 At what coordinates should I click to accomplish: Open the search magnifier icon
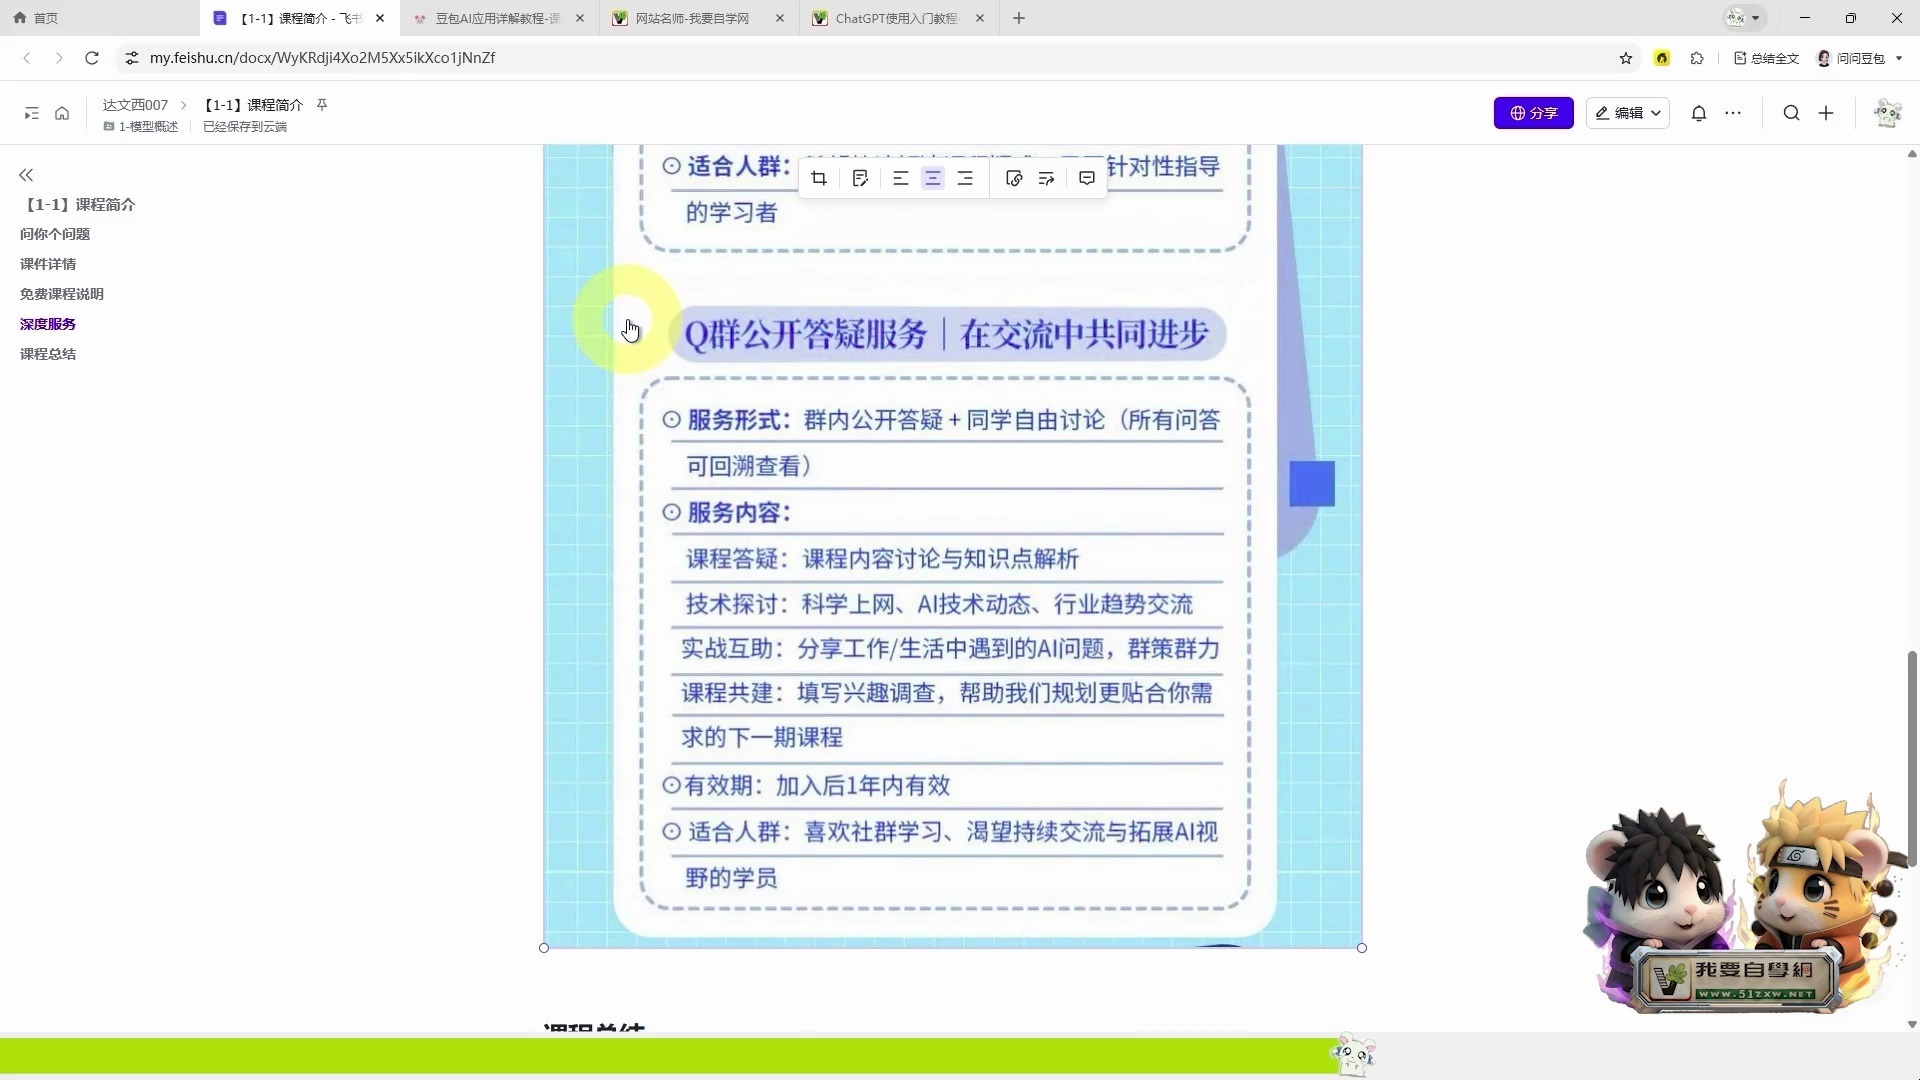point(1791,113)
